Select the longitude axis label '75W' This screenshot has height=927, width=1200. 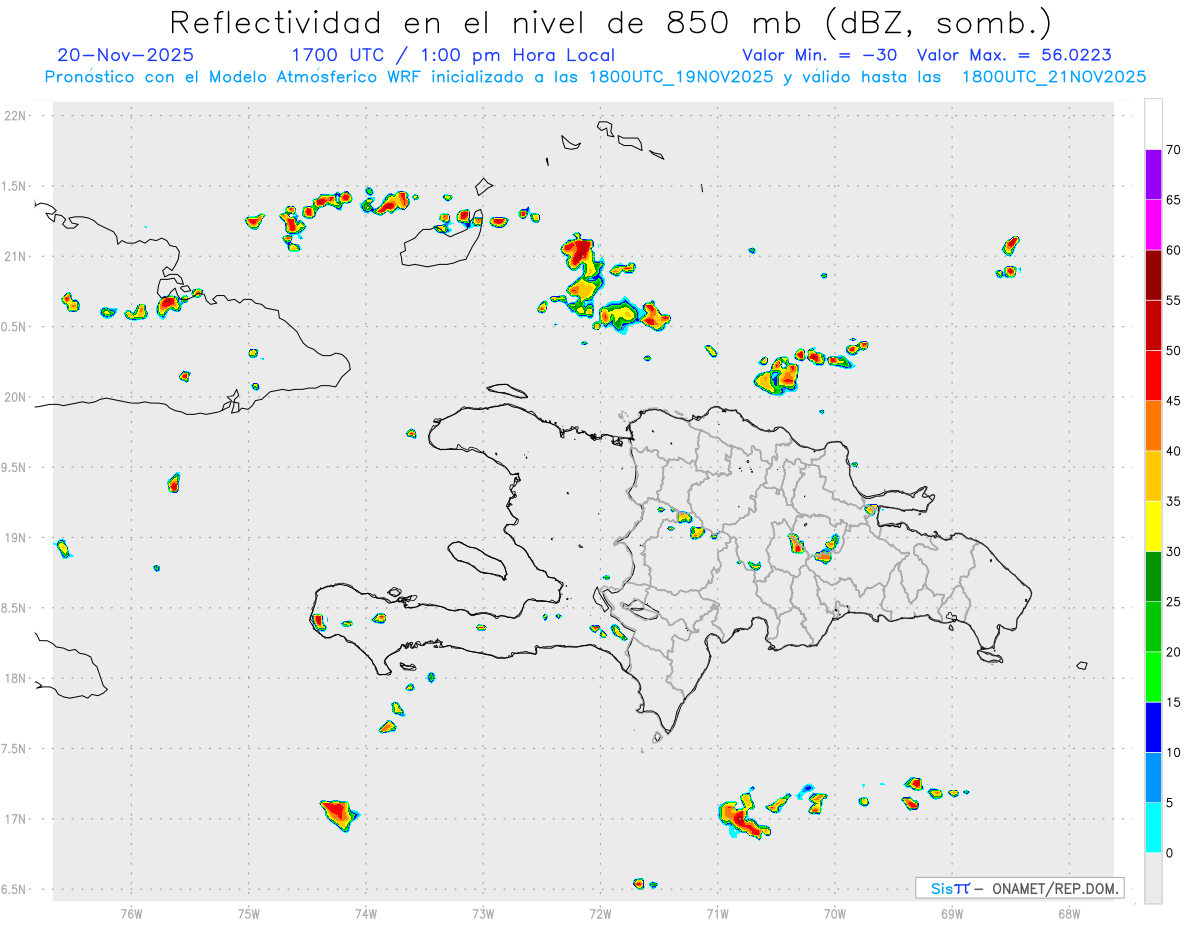pyautogui.click(x=249, y=914)
